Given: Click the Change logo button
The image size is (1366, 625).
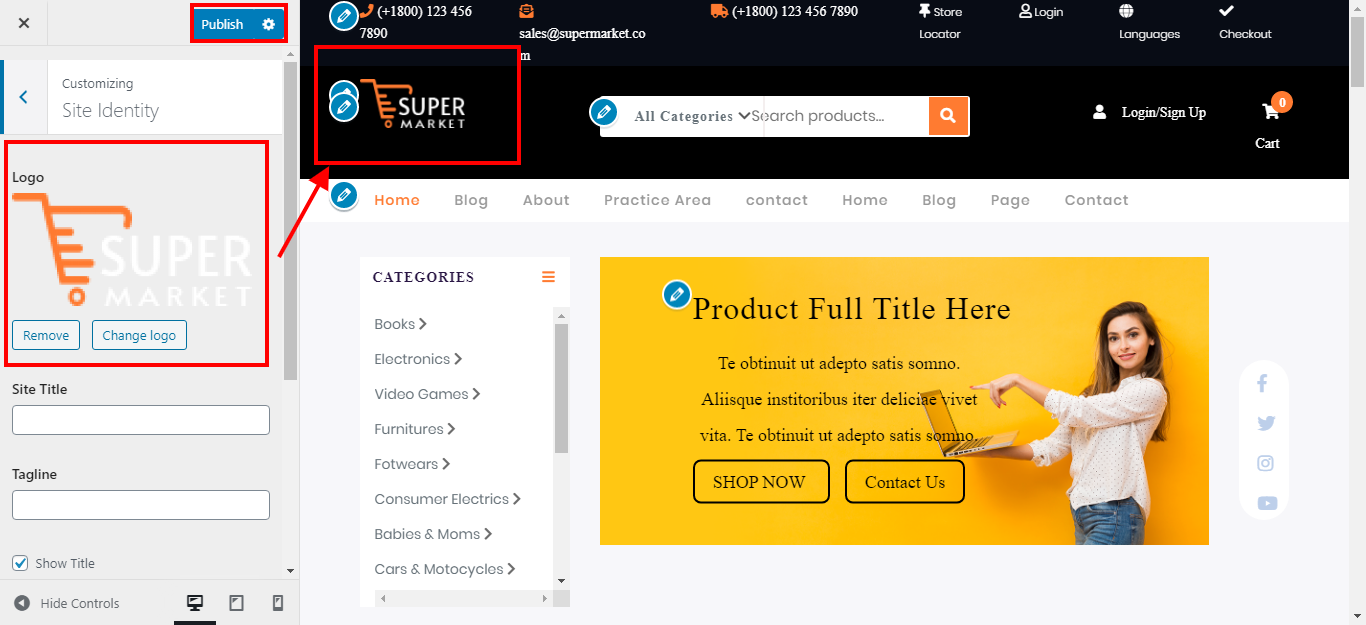Looking at the screenshot, I should click(139, 335).
